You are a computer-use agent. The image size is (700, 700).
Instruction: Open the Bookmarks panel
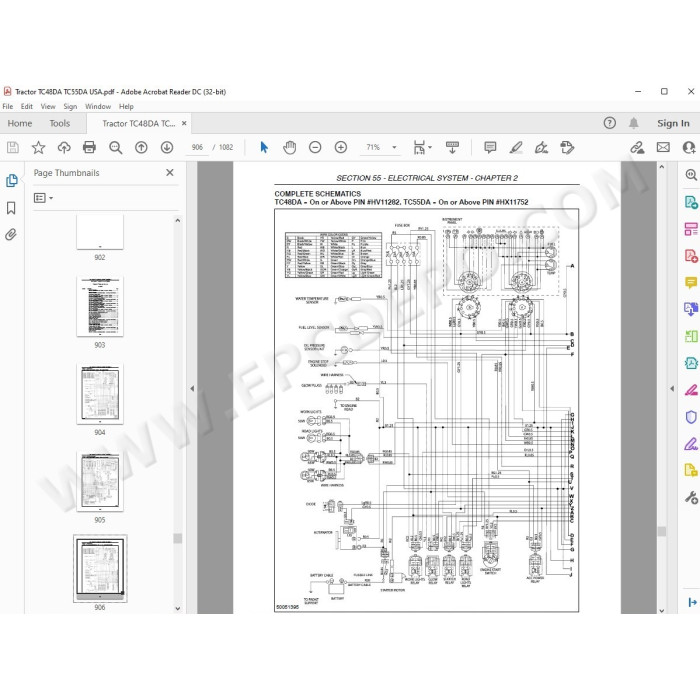(11, 208)
